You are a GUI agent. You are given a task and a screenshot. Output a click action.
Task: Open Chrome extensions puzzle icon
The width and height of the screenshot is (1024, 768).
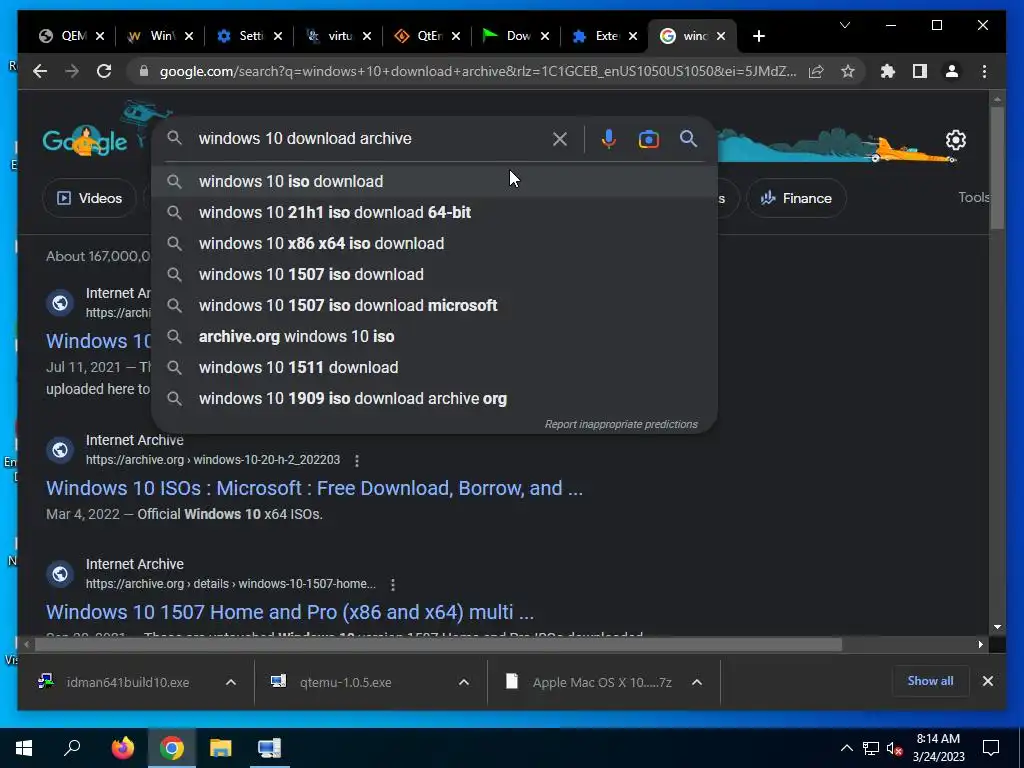888,71
